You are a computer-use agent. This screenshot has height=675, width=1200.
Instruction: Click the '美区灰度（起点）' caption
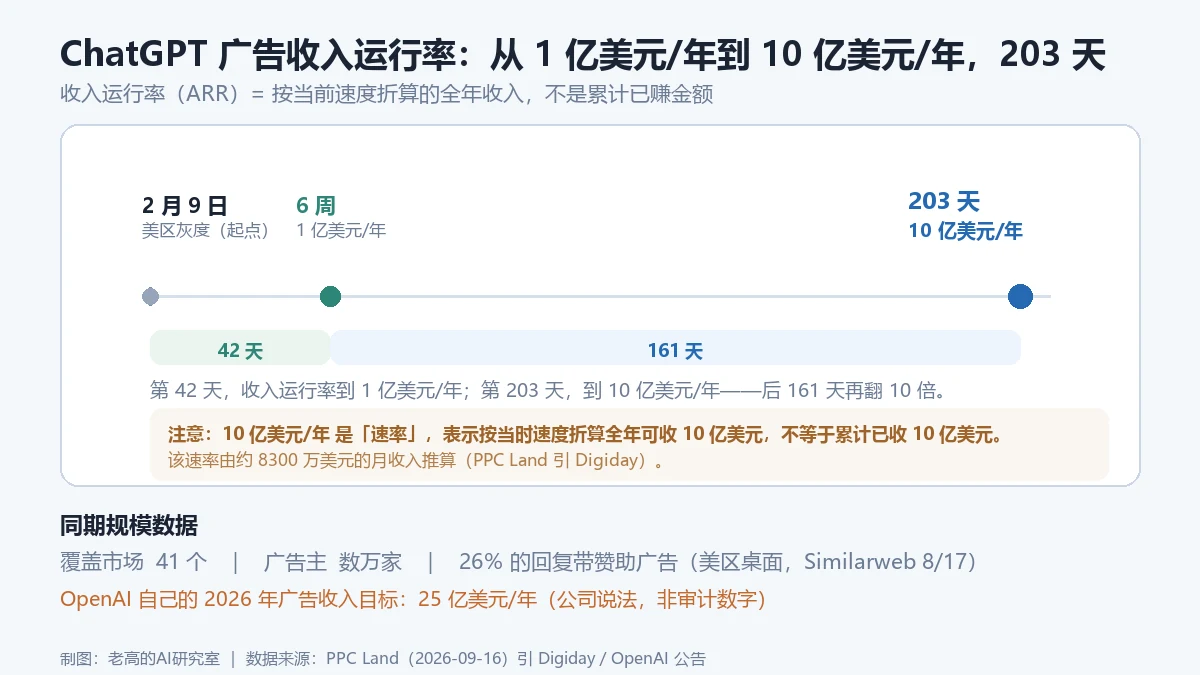point(206,231)
